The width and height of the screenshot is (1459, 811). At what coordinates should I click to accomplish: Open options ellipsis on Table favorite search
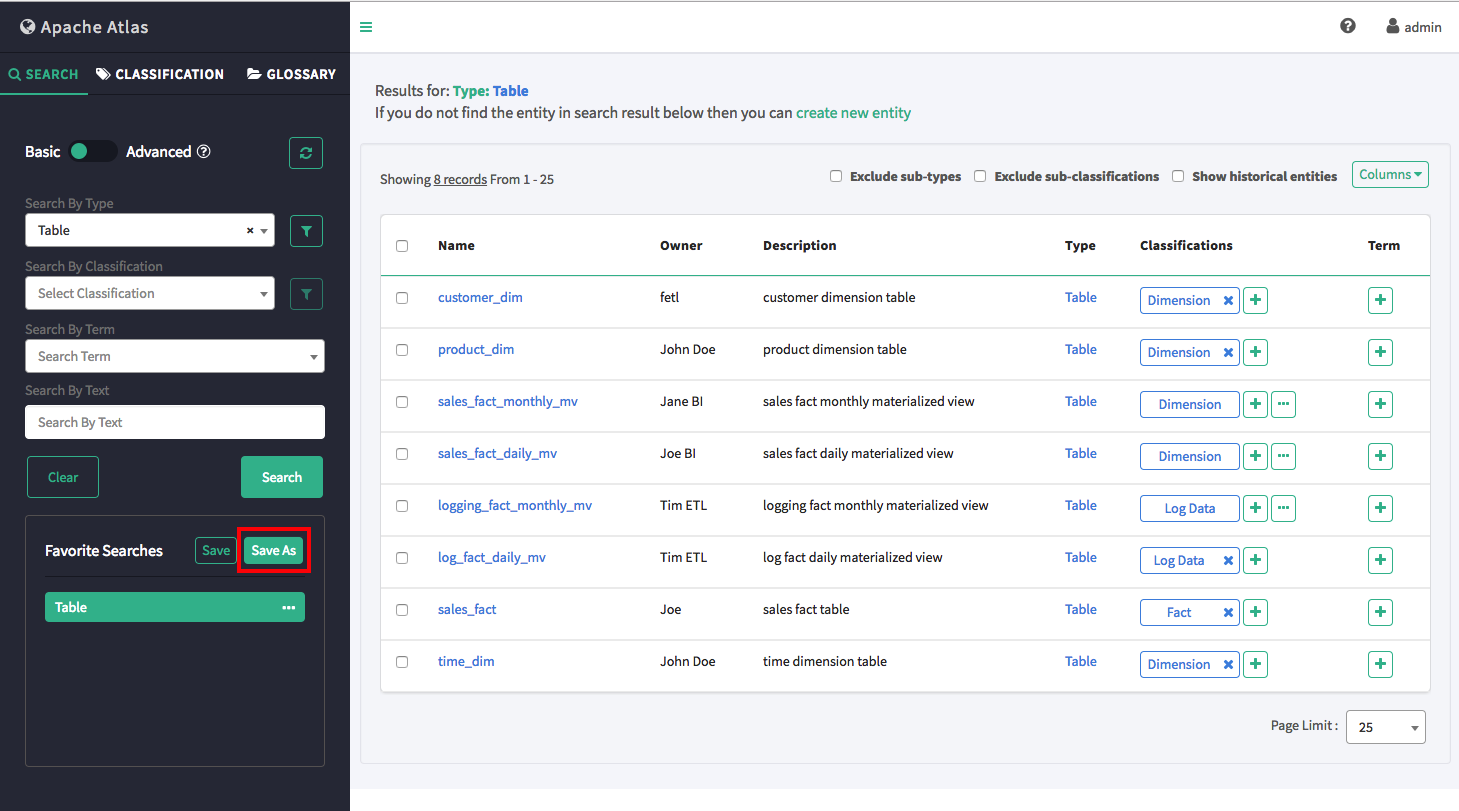[289, 608]
